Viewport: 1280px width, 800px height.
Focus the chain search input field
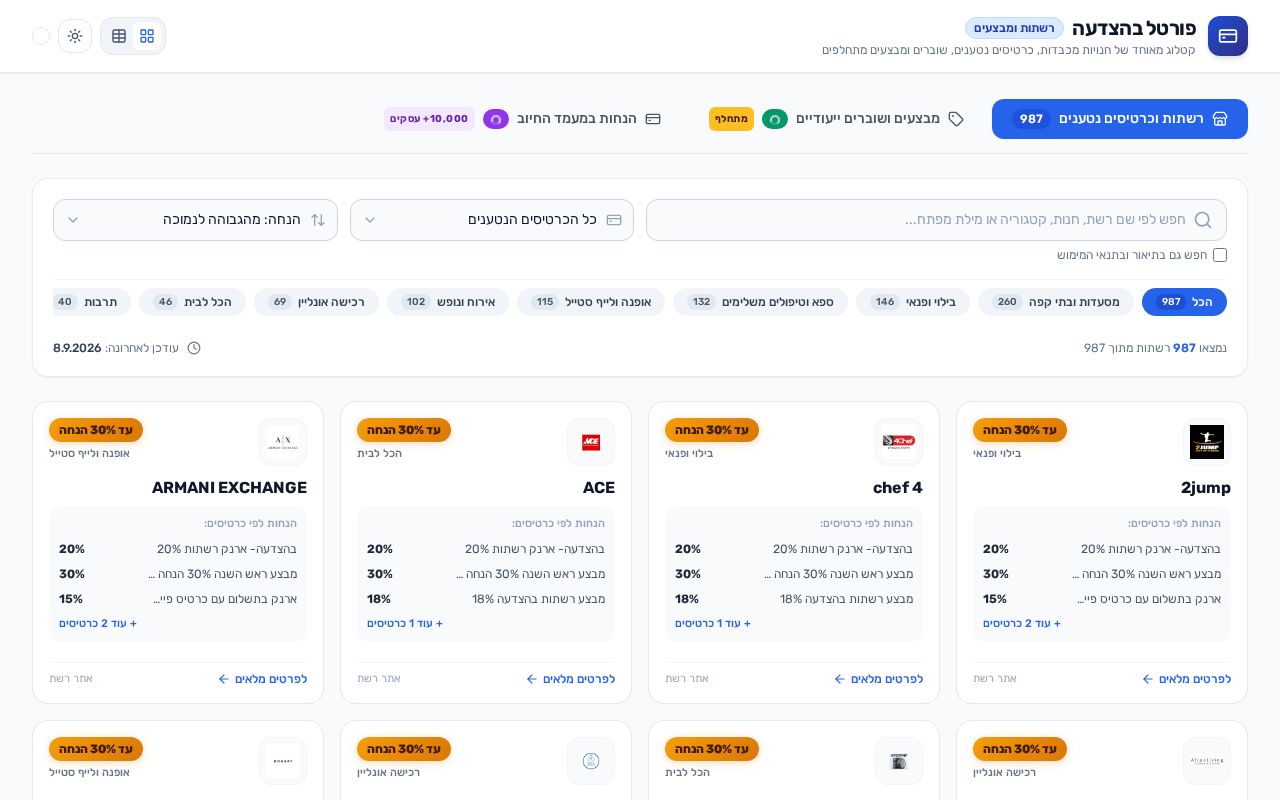click(x=936, y=220)
